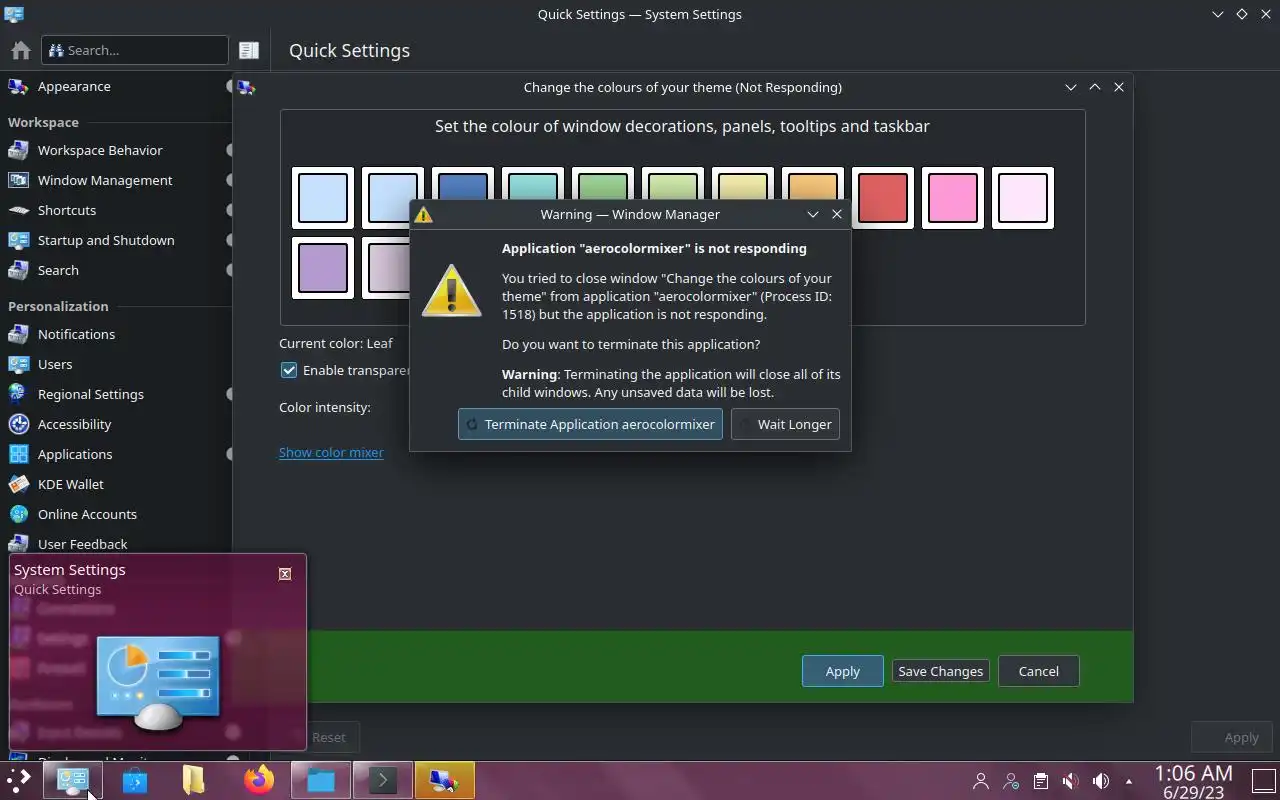This screenshot has width=1280, height=800.
Task: Open User Feedback settings
Action: coord(82,544)
